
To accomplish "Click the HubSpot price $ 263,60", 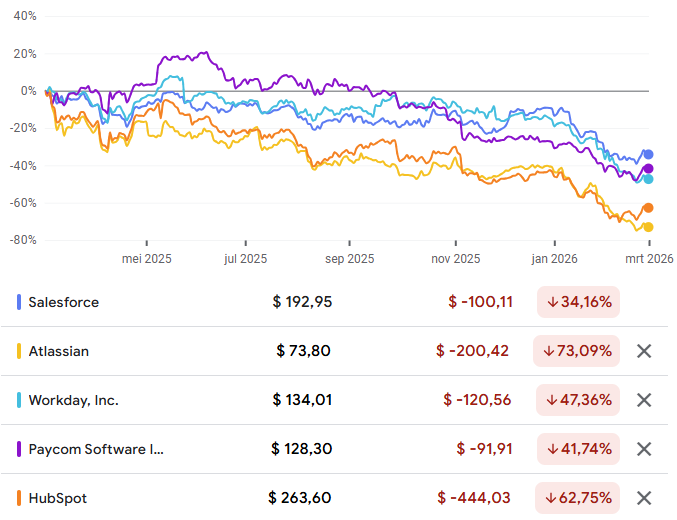I will (x=300, y=498).
